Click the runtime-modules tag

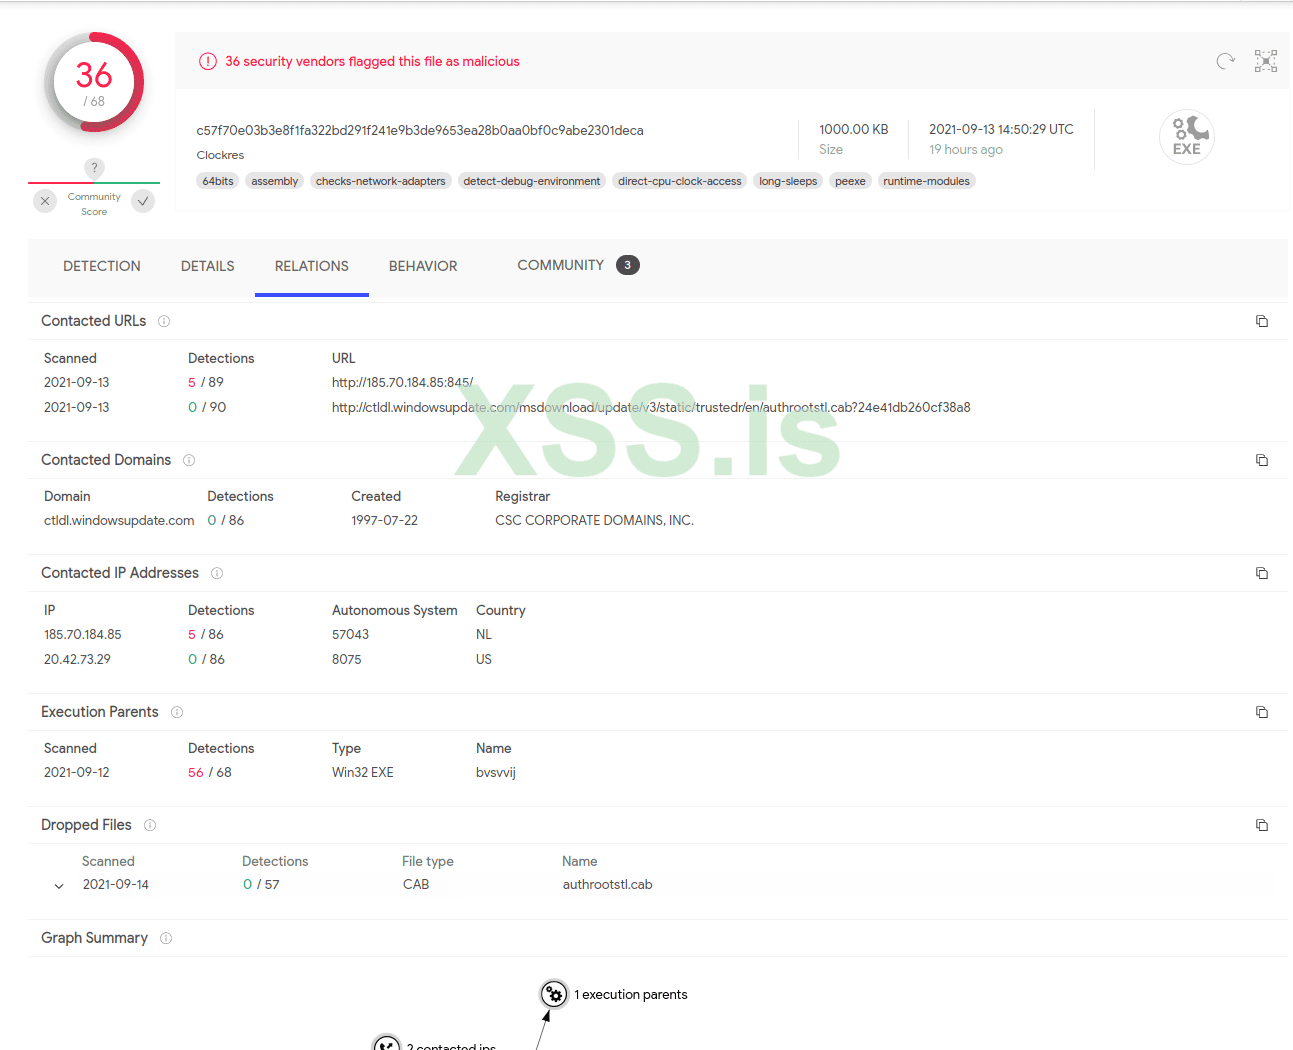point(927,181)
